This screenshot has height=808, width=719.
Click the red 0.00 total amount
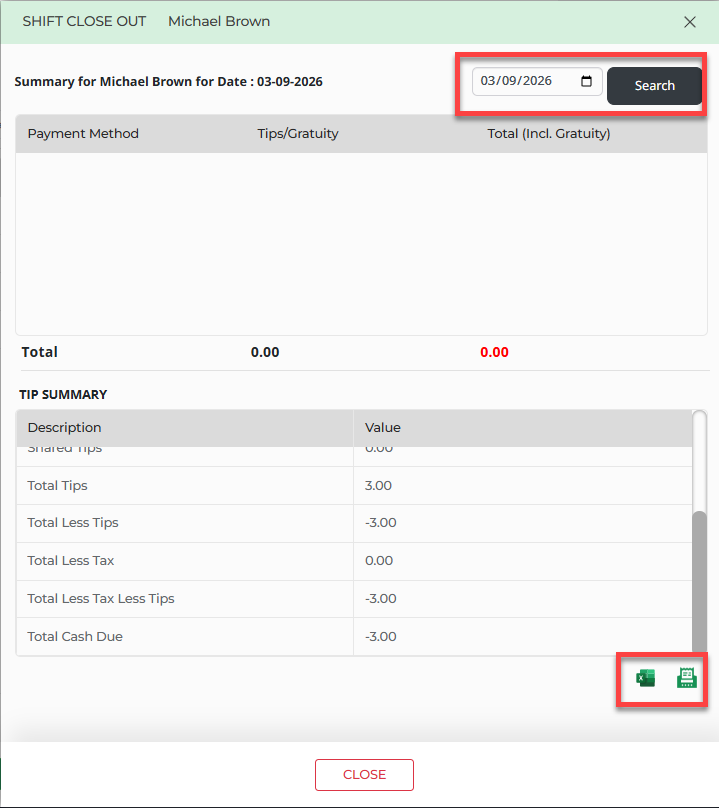[494, 352]
